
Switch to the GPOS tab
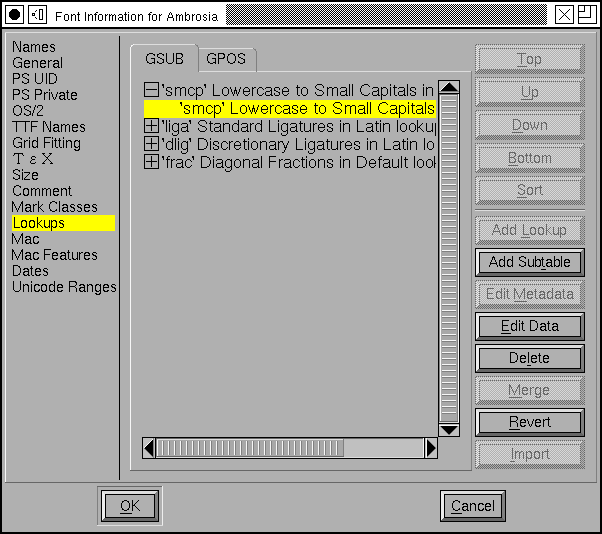(226, 59)
